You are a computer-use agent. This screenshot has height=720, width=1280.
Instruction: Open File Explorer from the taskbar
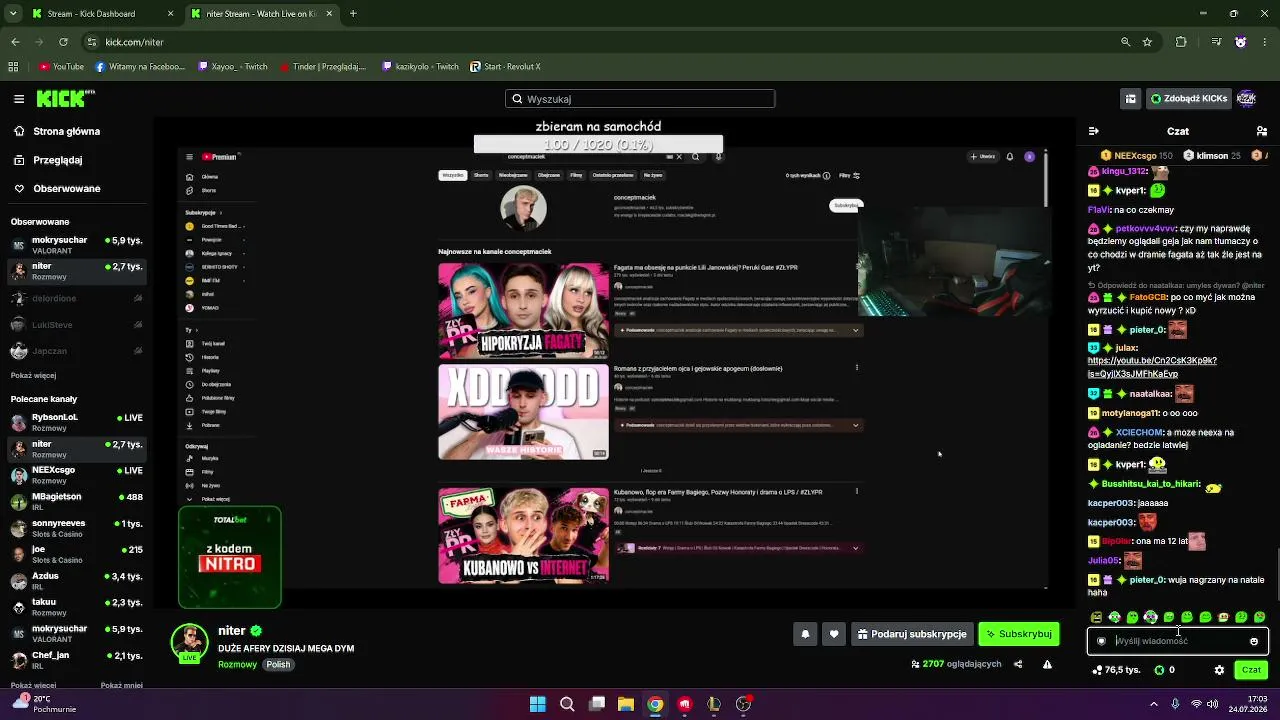point(626,704)
